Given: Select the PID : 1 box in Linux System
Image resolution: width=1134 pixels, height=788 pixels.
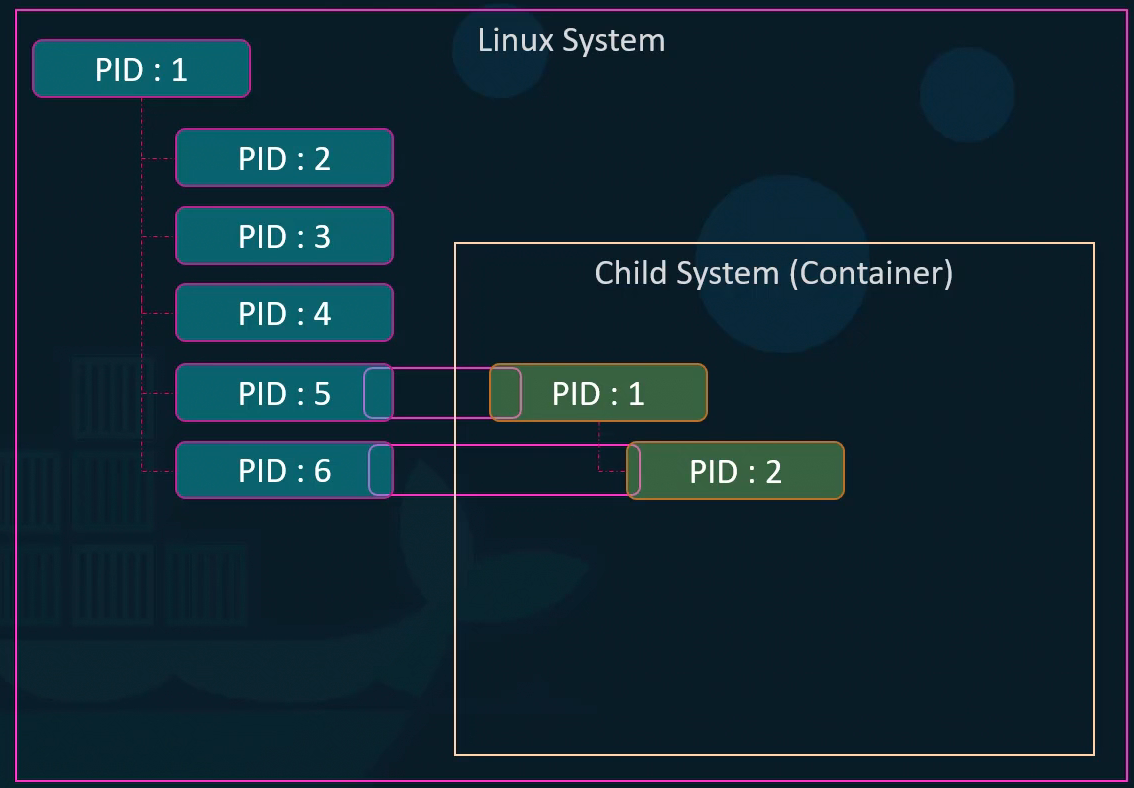Looking at the screenshot, I should [x=141, y=69].
